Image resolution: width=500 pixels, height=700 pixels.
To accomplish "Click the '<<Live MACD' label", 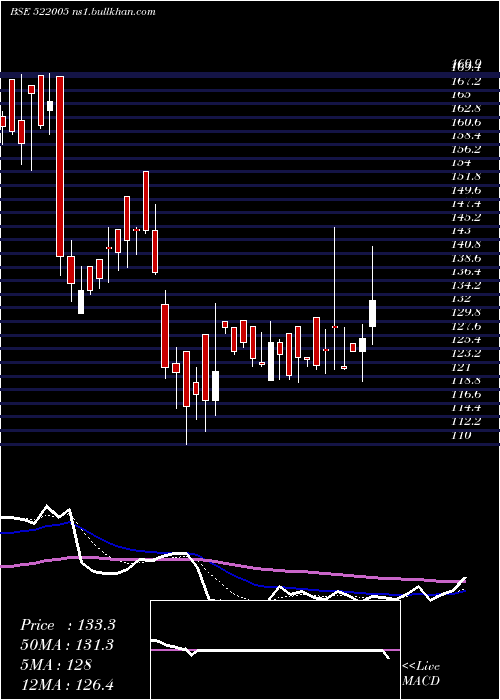I will [421, 674].
